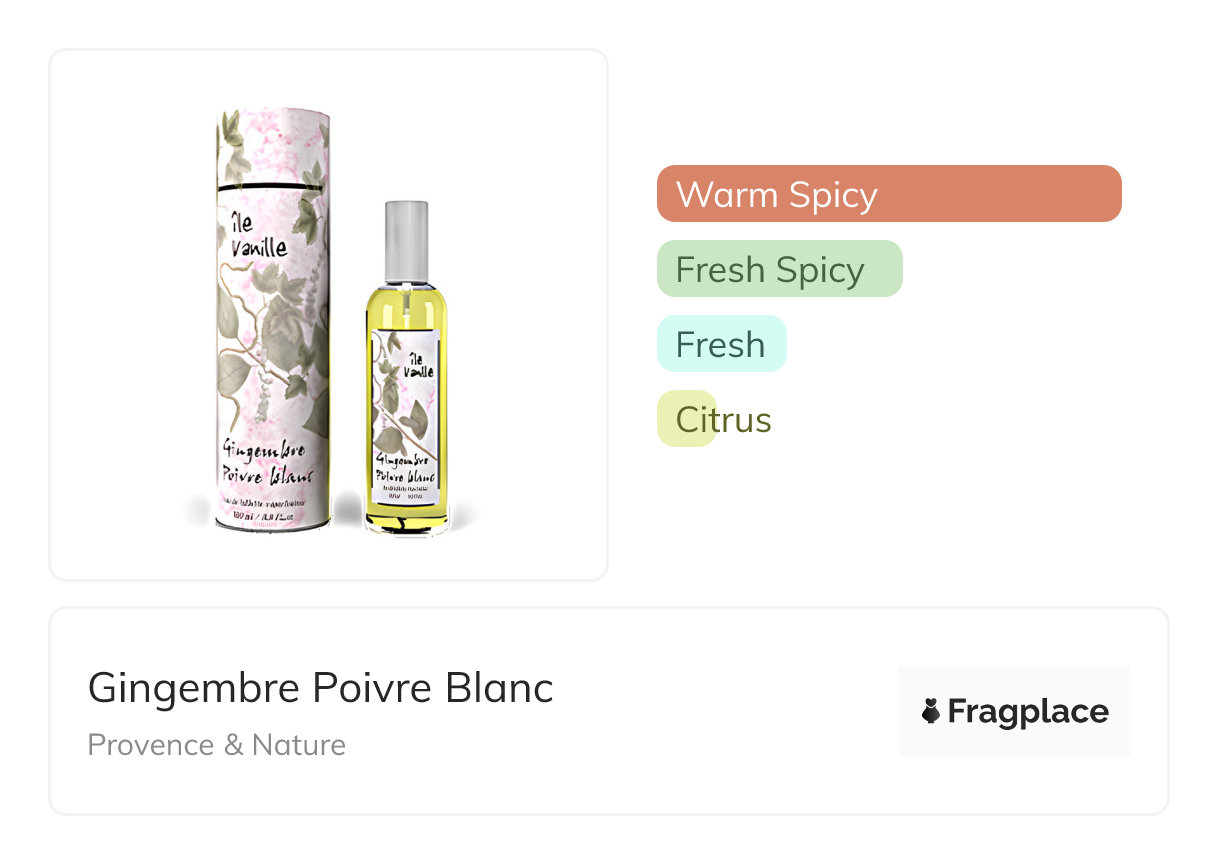Click the white label on the bottle
Image resolution: width=1218 pixels, height=864 pixels.
406,420
